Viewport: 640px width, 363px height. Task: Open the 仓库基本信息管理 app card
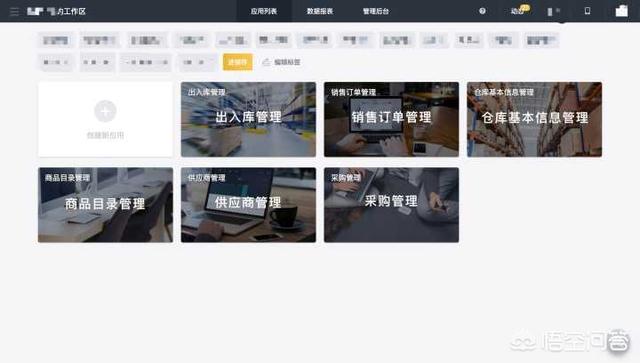[x=534, y=119]
